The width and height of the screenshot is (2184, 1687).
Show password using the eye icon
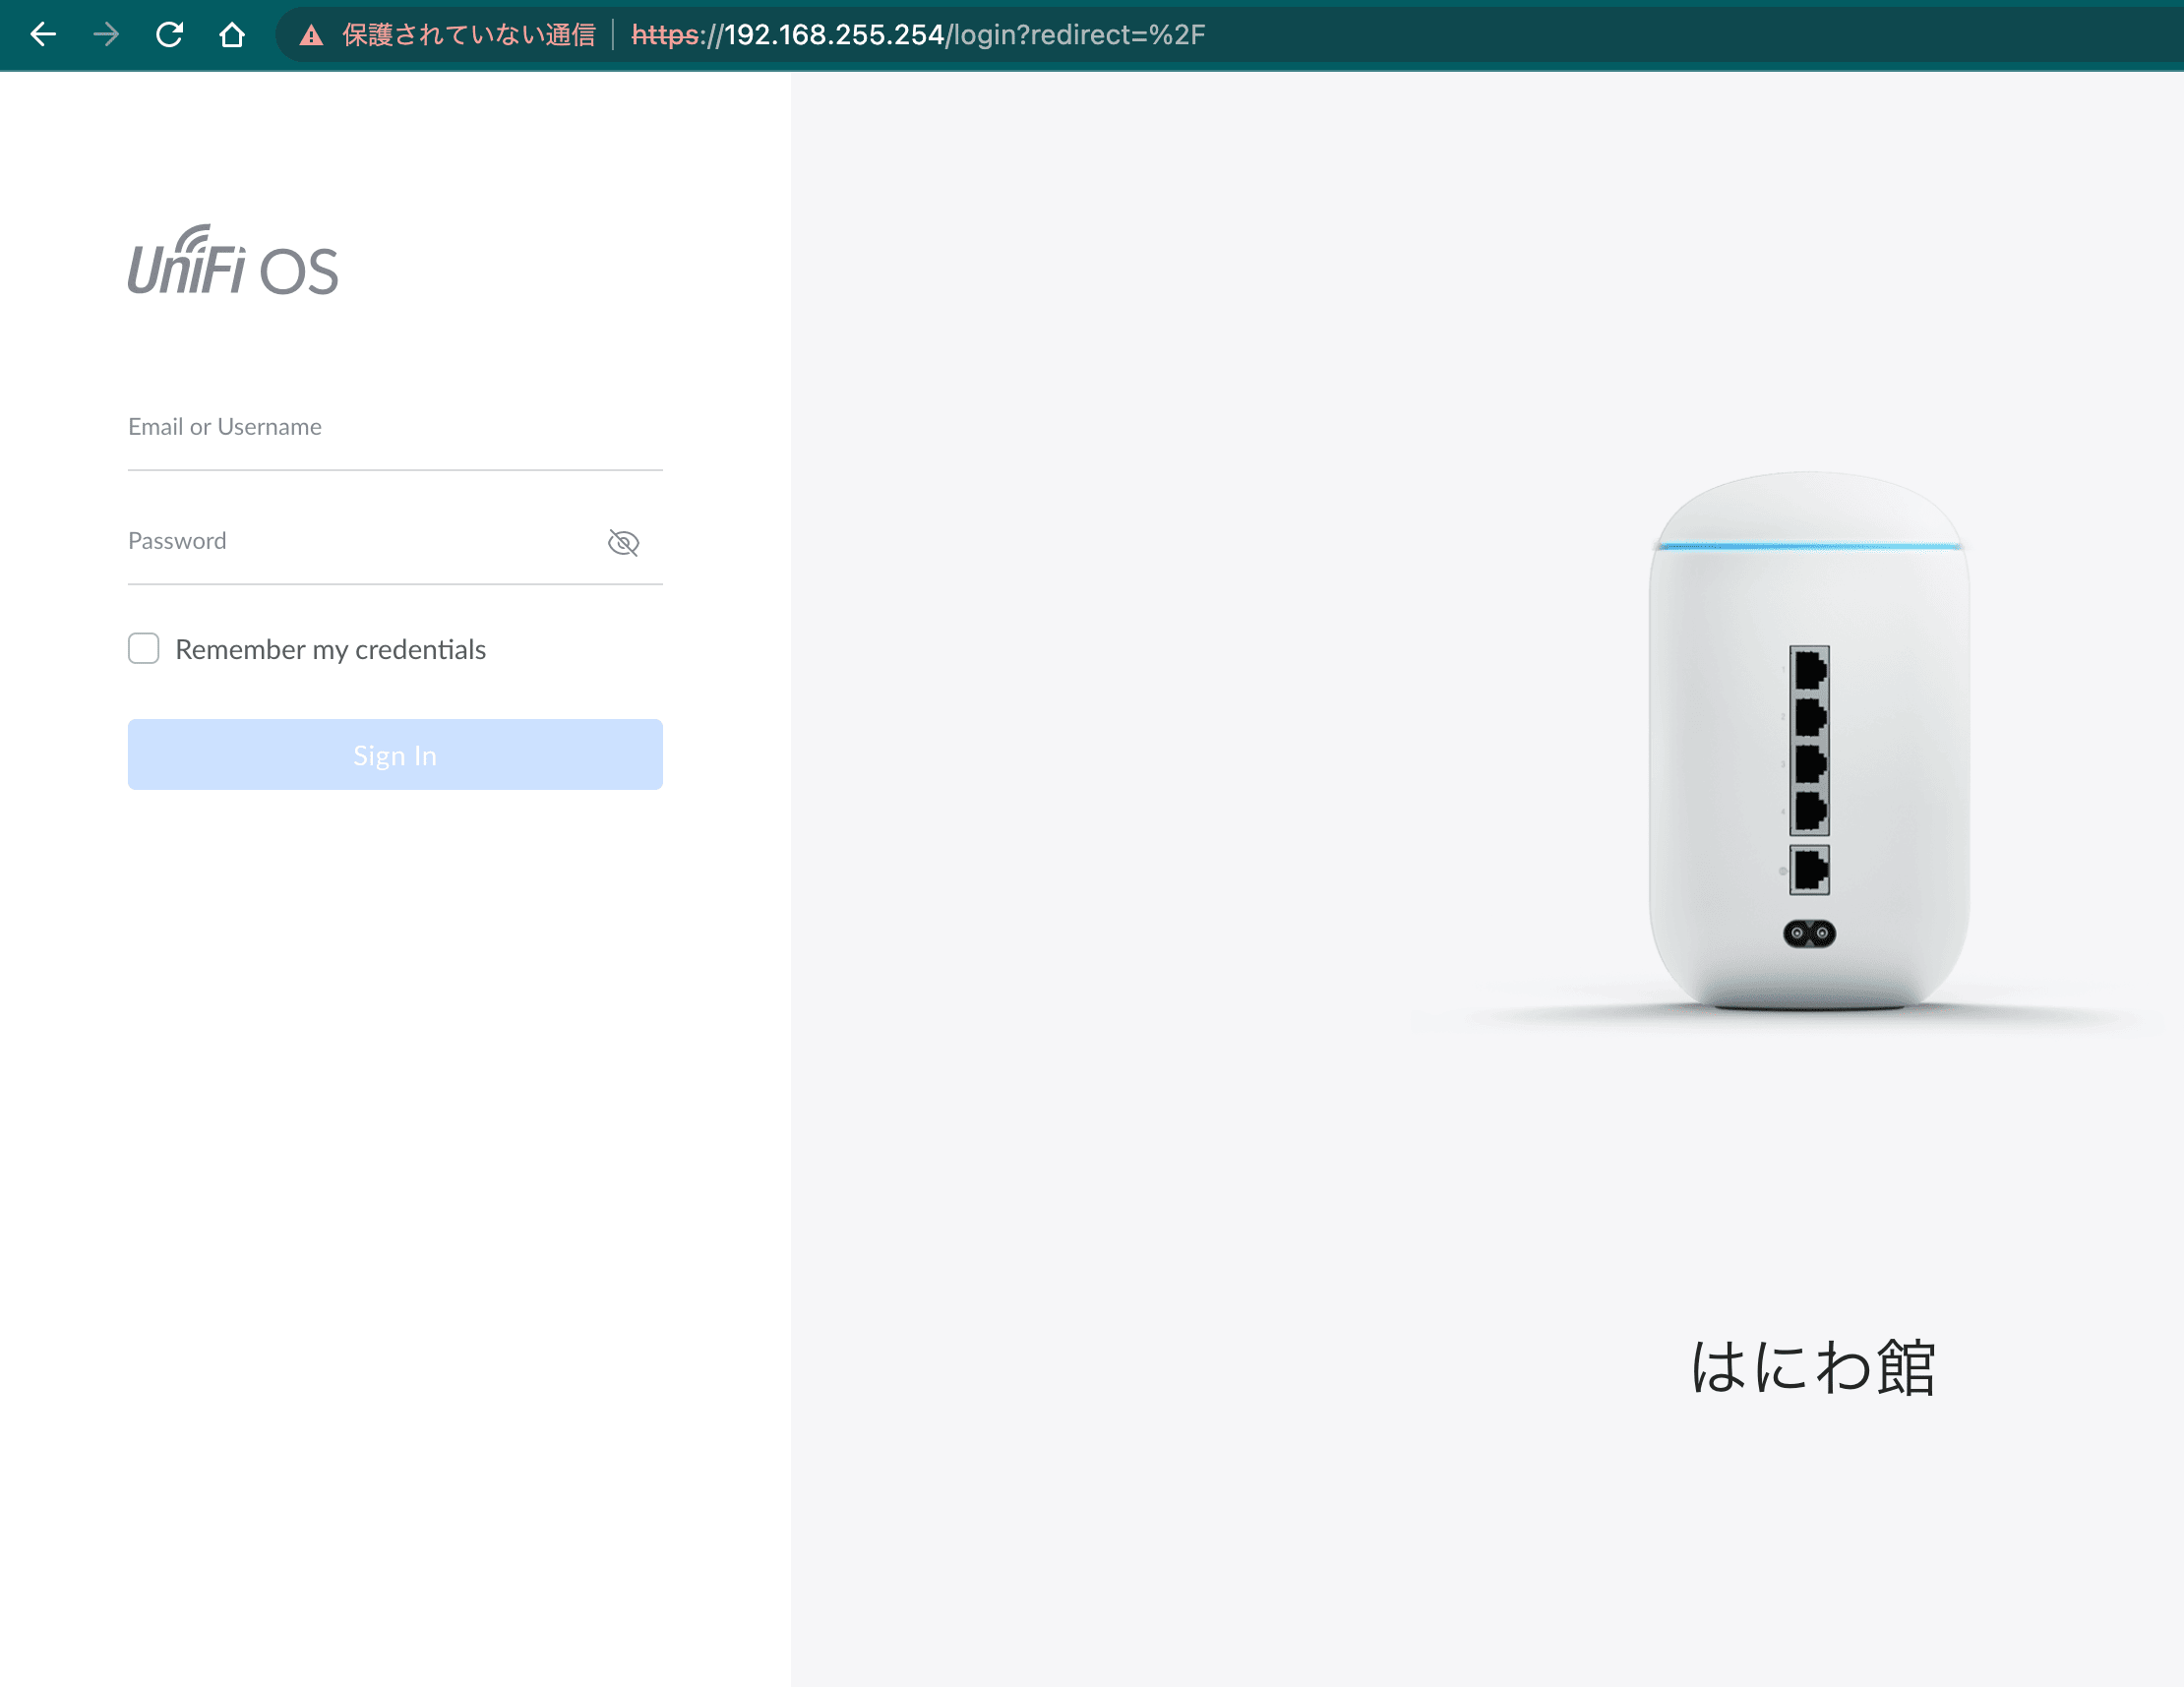(x=623, y=542)
